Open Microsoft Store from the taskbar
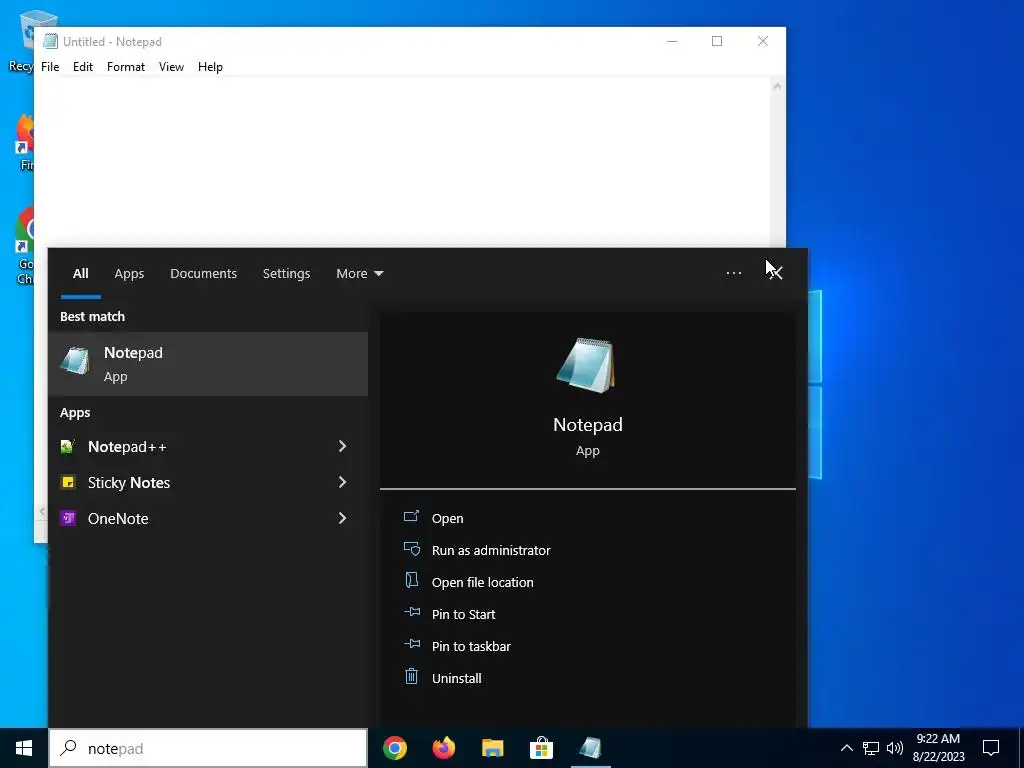 pyautogui.click(x=541, y=748)
